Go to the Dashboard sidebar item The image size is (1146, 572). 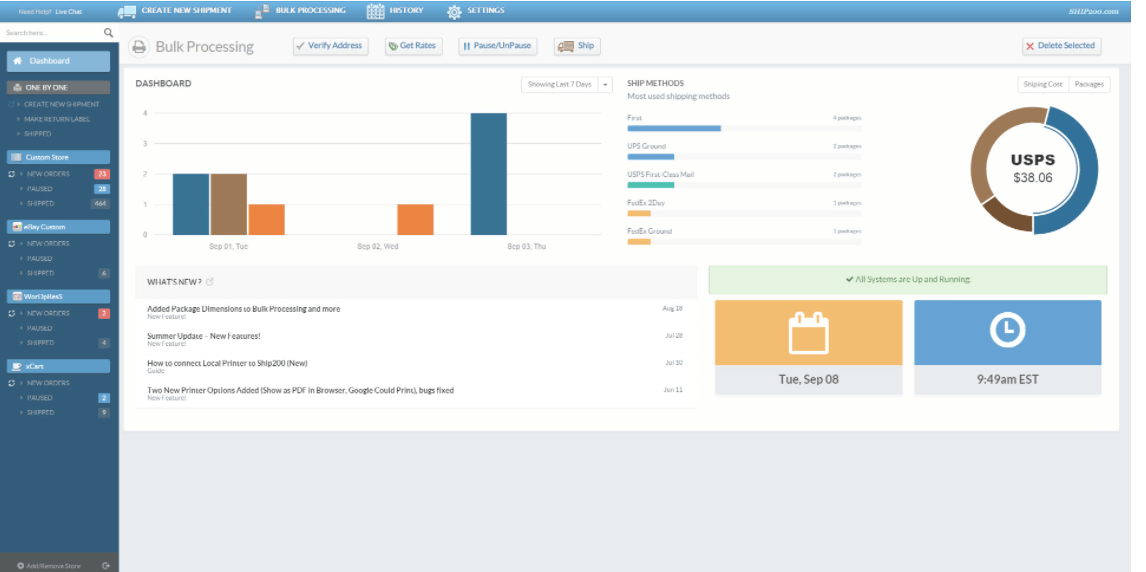pyautogui.click(x=58, y=61)
